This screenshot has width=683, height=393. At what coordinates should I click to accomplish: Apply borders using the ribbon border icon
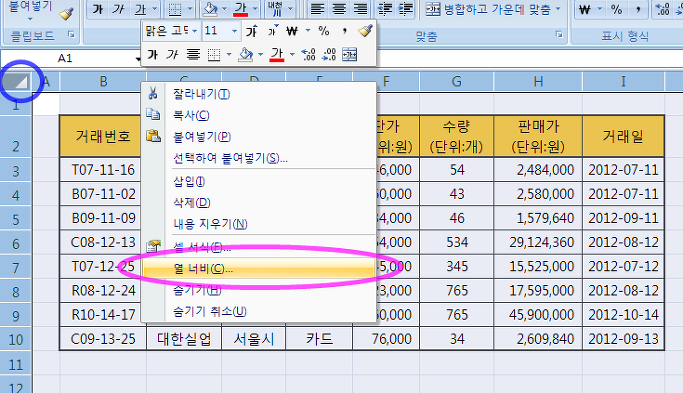point(175,9)
